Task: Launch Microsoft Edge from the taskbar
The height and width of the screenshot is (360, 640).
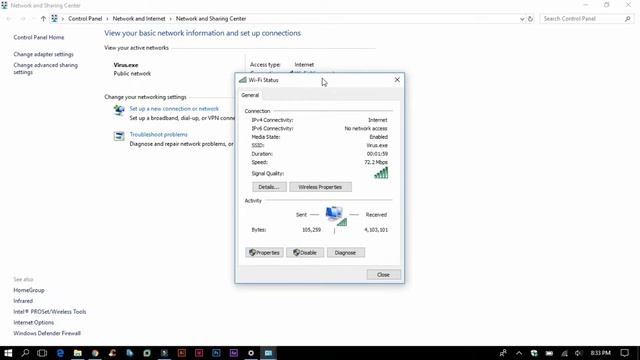Action: [x=60, y=353]
